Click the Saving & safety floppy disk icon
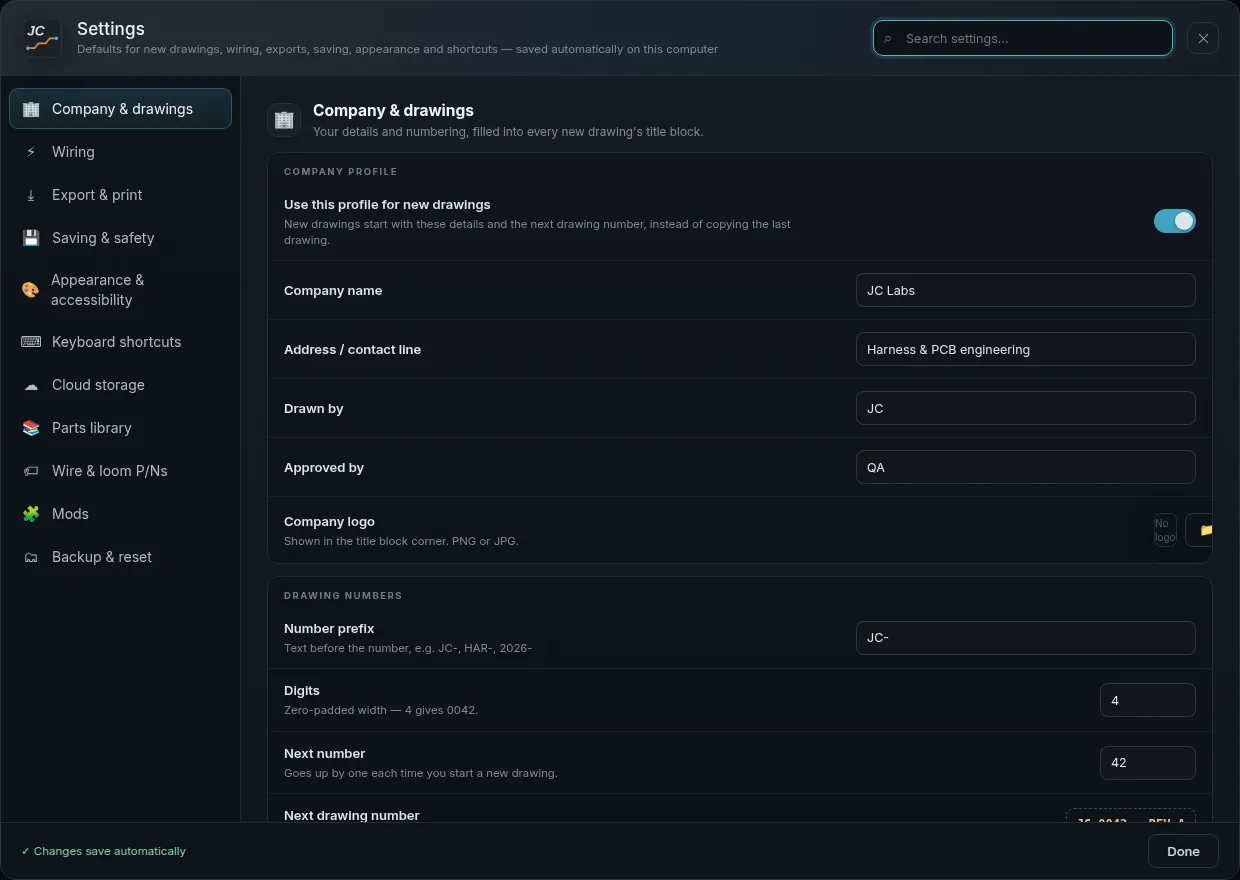Screen dimensions: 1240x880 [x=31, y=238]
